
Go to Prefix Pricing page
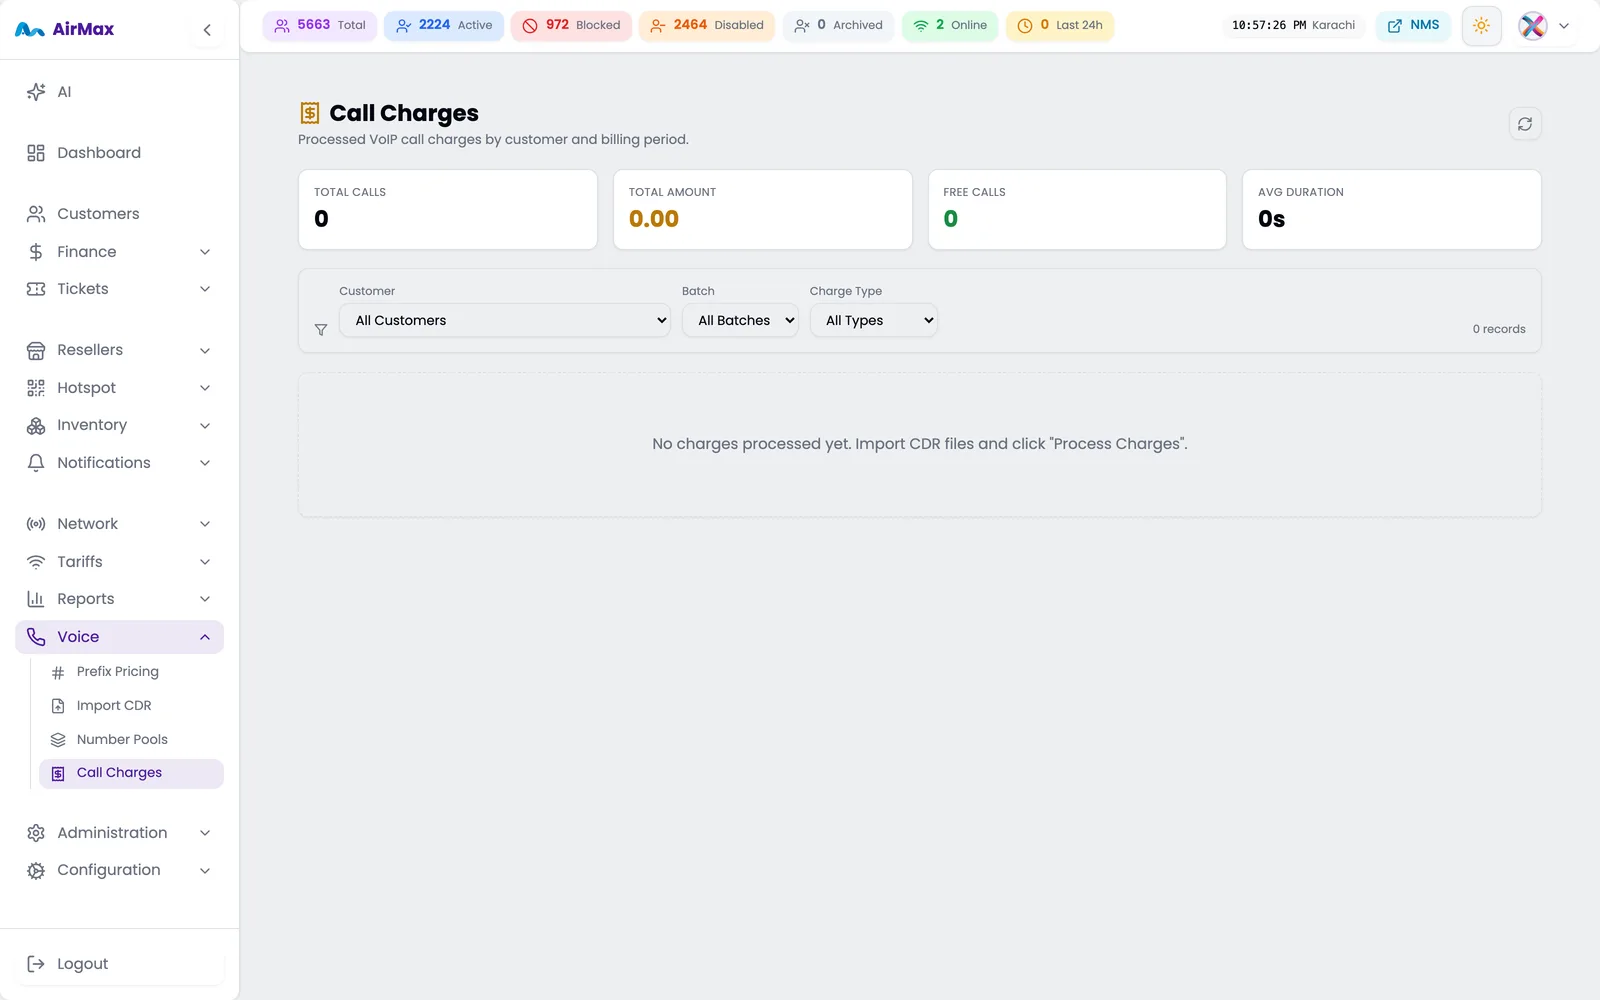click(131, 672)
